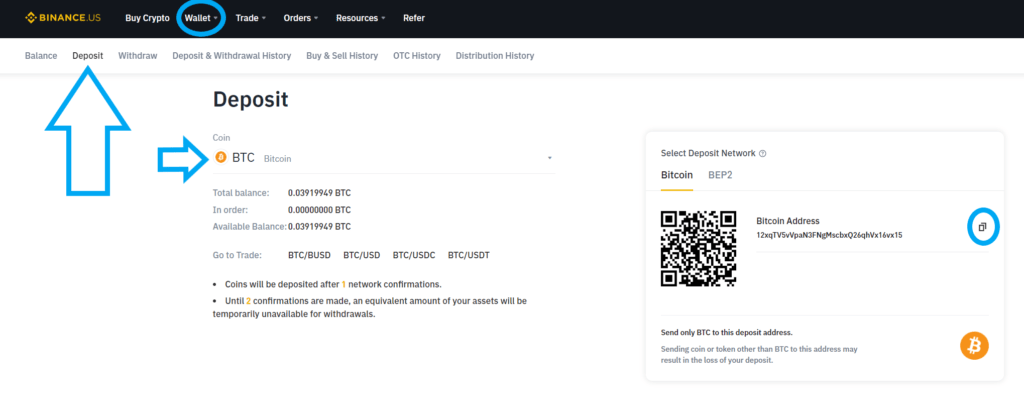The image size is (1024, 409).
Task: Click the In order 0.00000000 BTC value
Action: click(x=319, y=210)
